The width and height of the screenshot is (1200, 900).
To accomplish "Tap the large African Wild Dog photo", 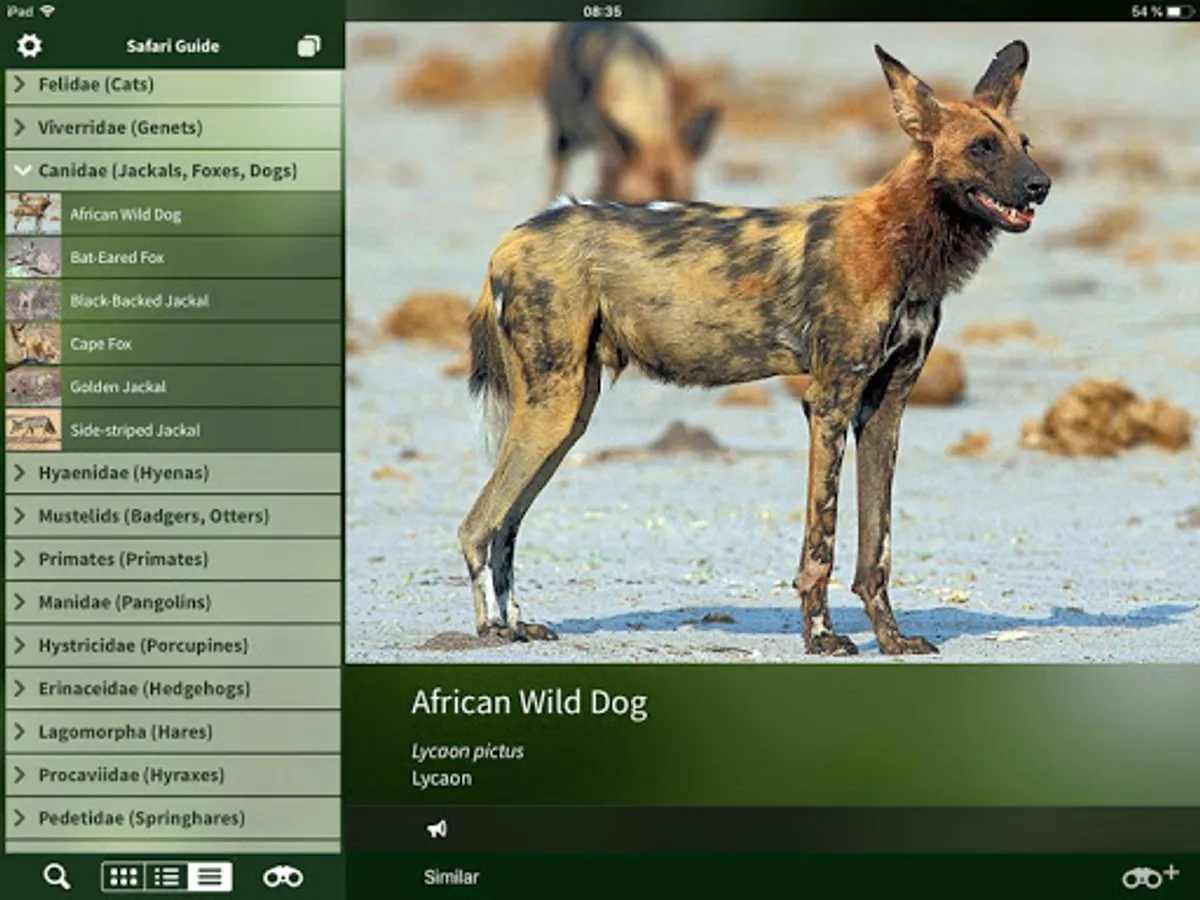I will [x=773, y=342].
